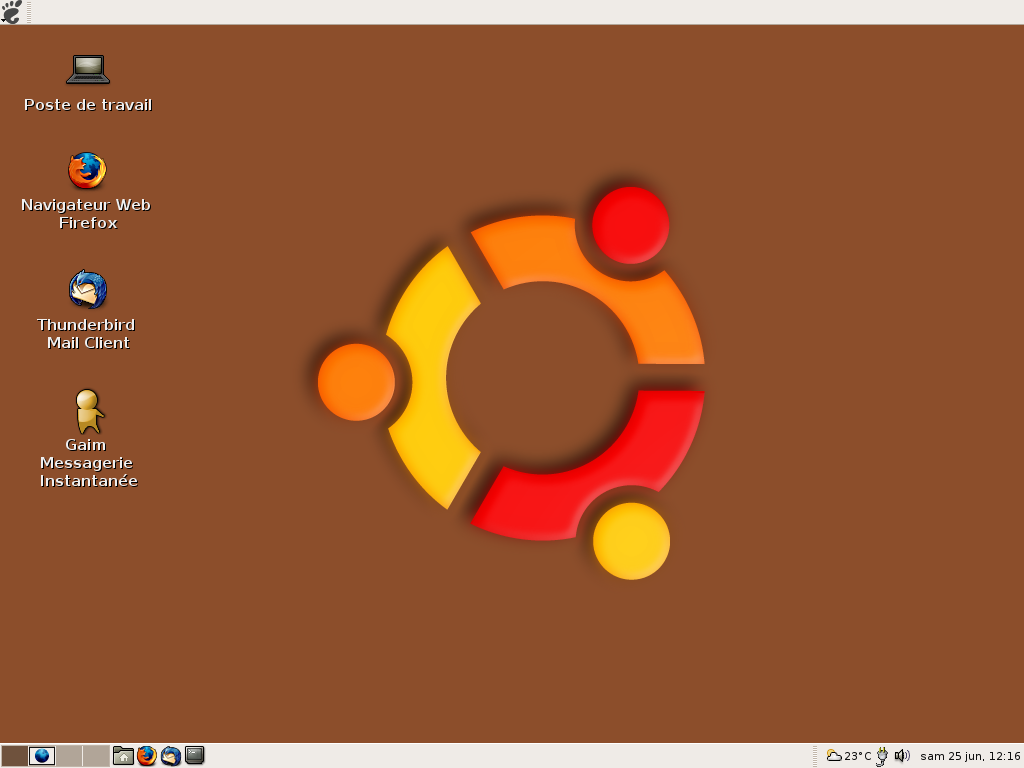Open the home folder launcher in bottom panel
This screenshot has width=1024, height=768.
tap(123, 756)
